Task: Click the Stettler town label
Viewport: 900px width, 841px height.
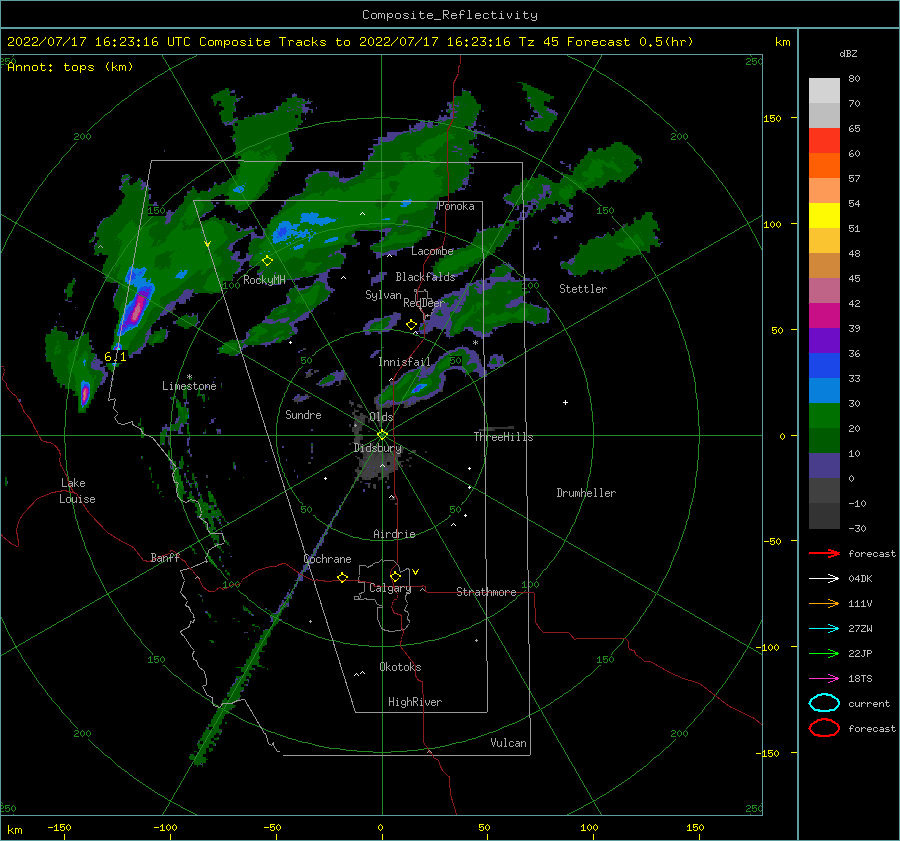Action: 583,289
